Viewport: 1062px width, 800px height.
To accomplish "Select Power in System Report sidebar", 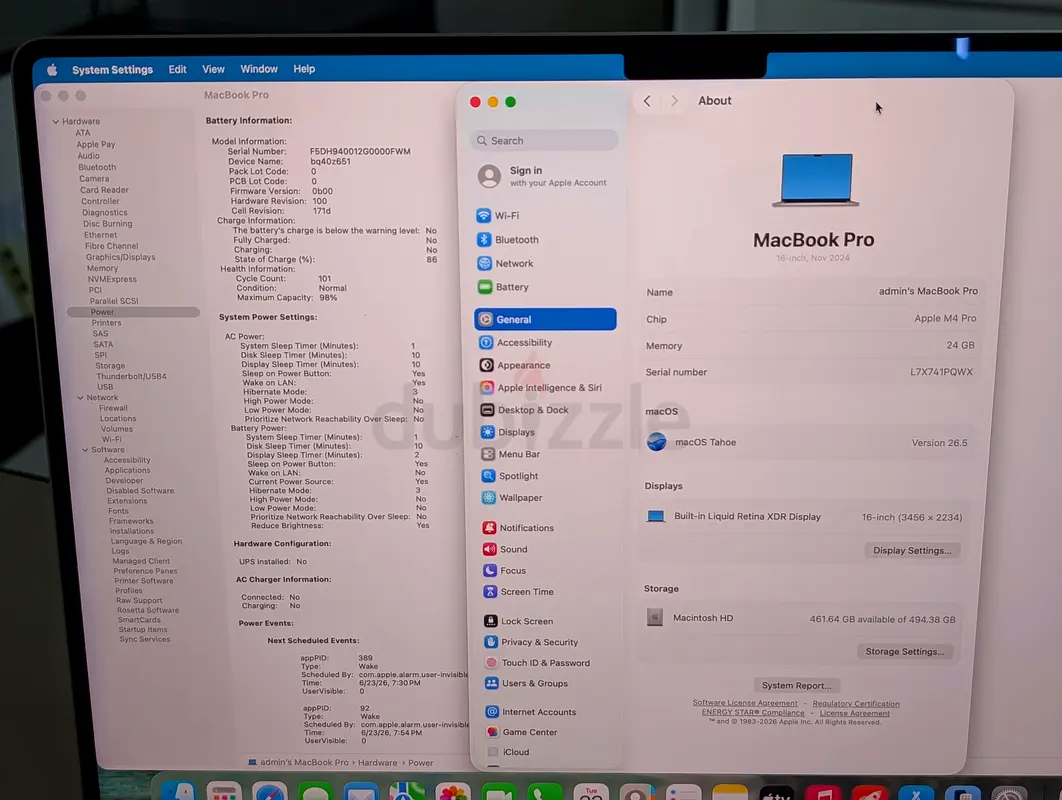I will (133, 312).
